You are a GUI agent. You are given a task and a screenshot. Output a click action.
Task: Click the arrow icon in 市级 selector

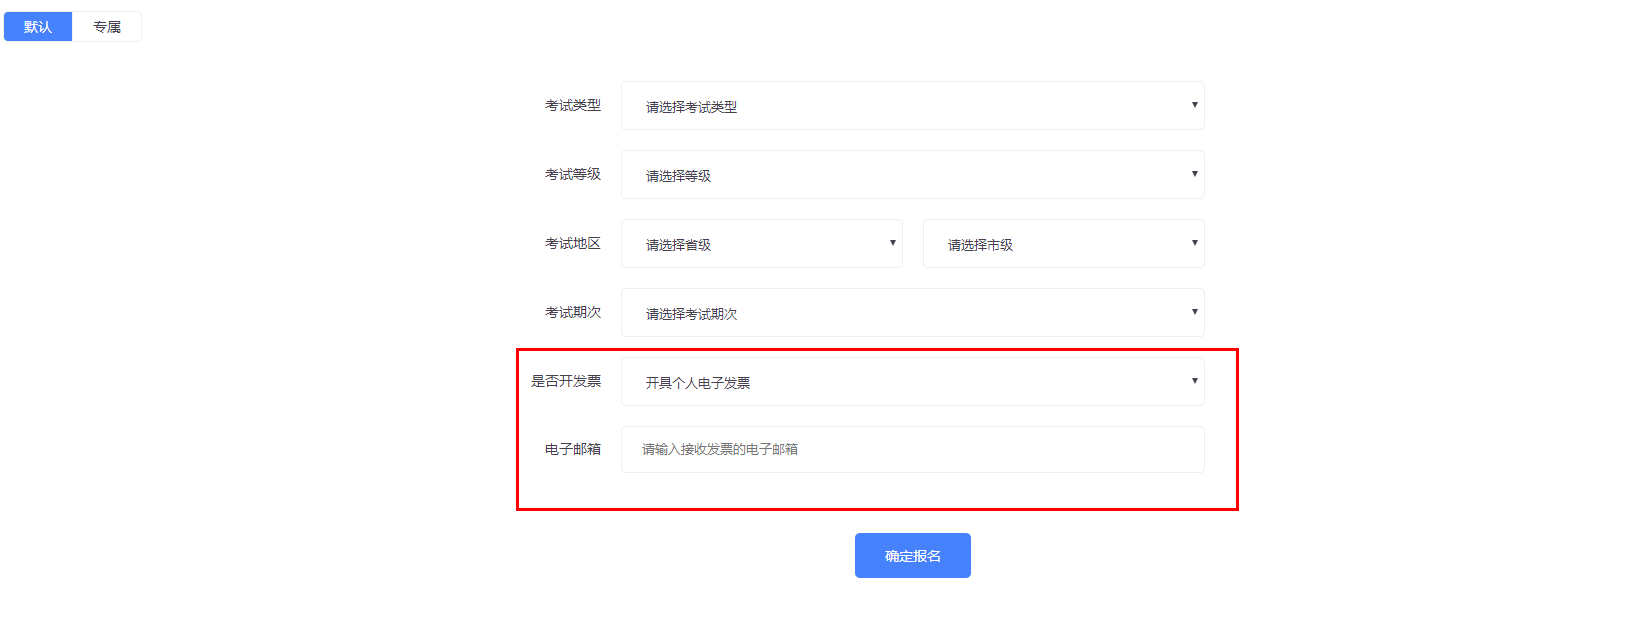pos(1194,243)
